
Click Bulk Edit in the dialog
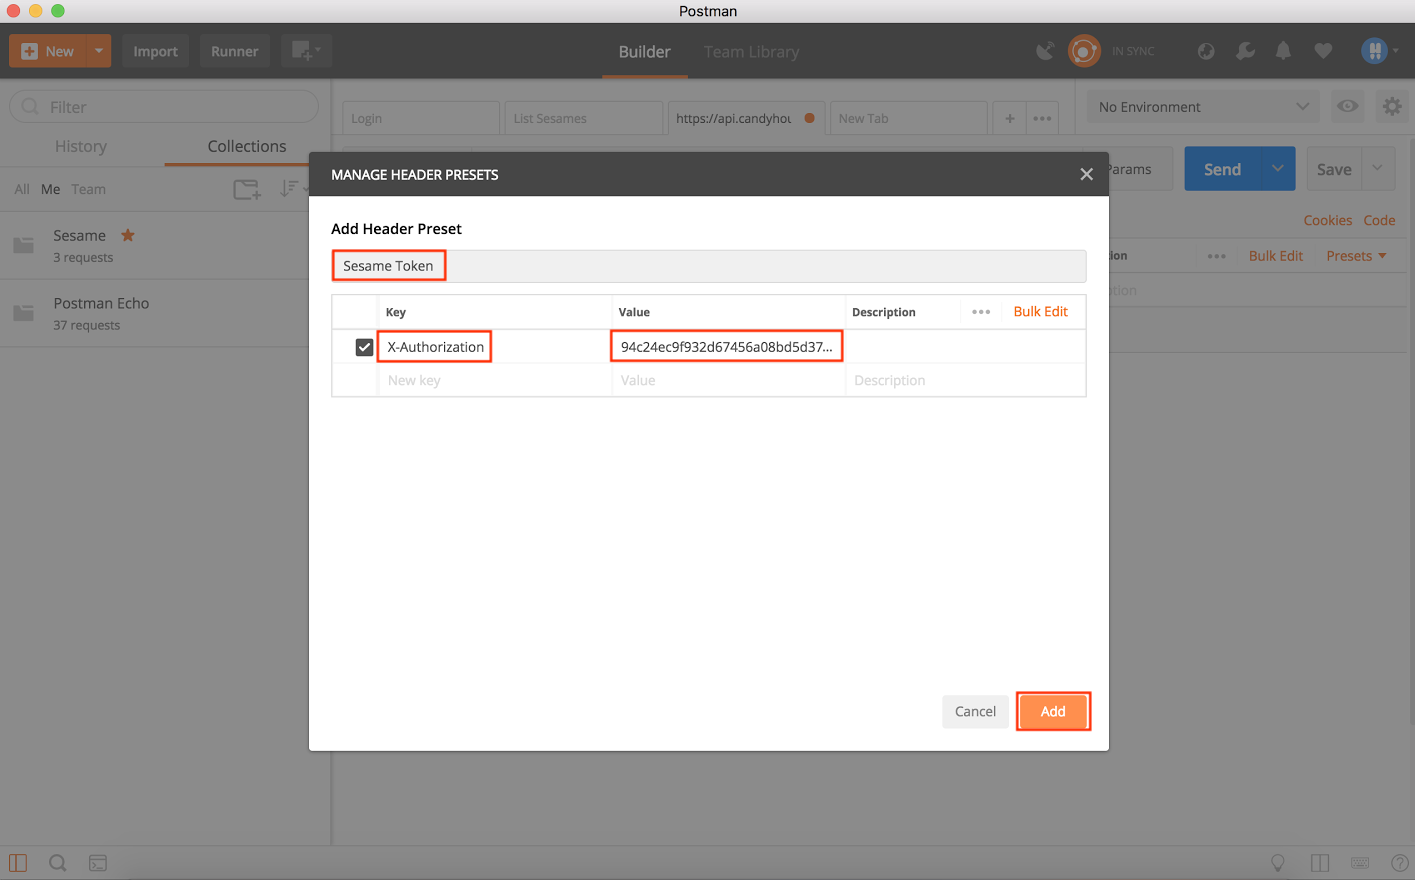1040,312
